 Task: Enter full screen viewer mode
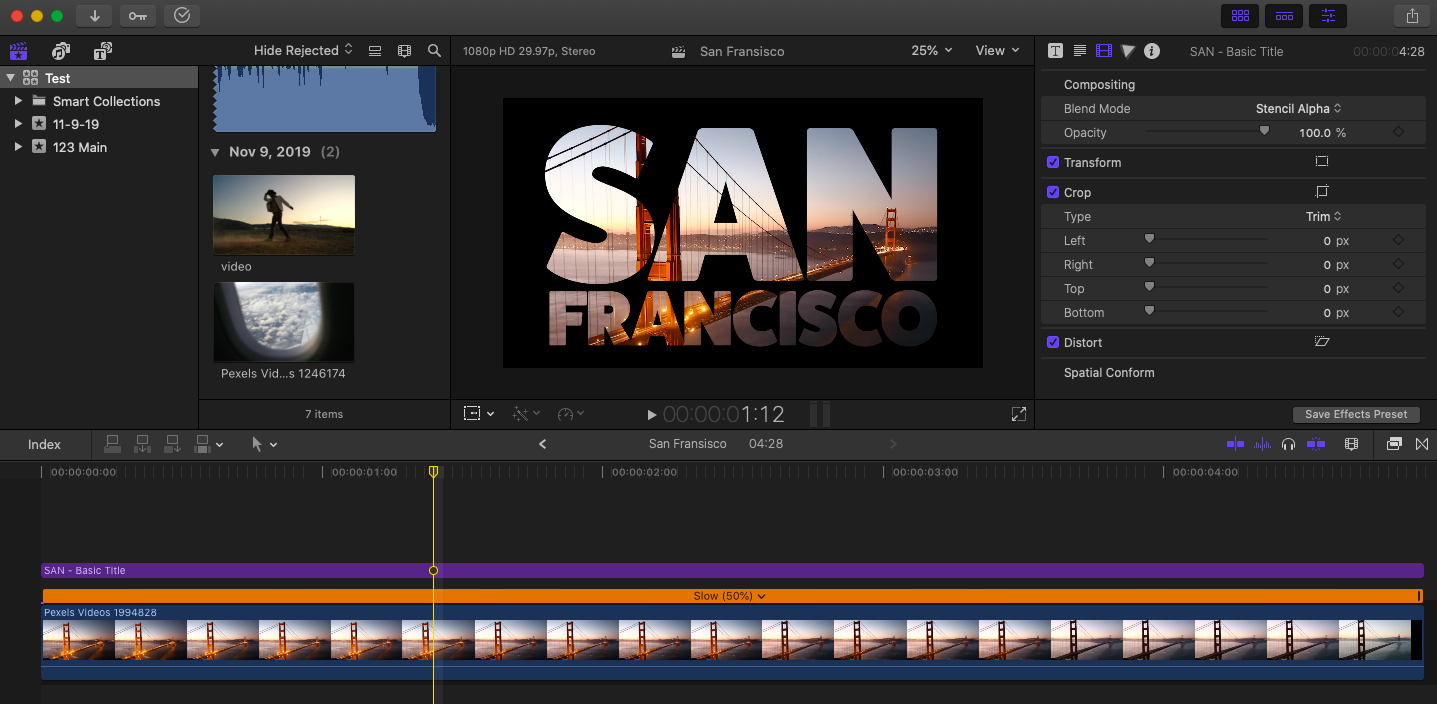1018,414
